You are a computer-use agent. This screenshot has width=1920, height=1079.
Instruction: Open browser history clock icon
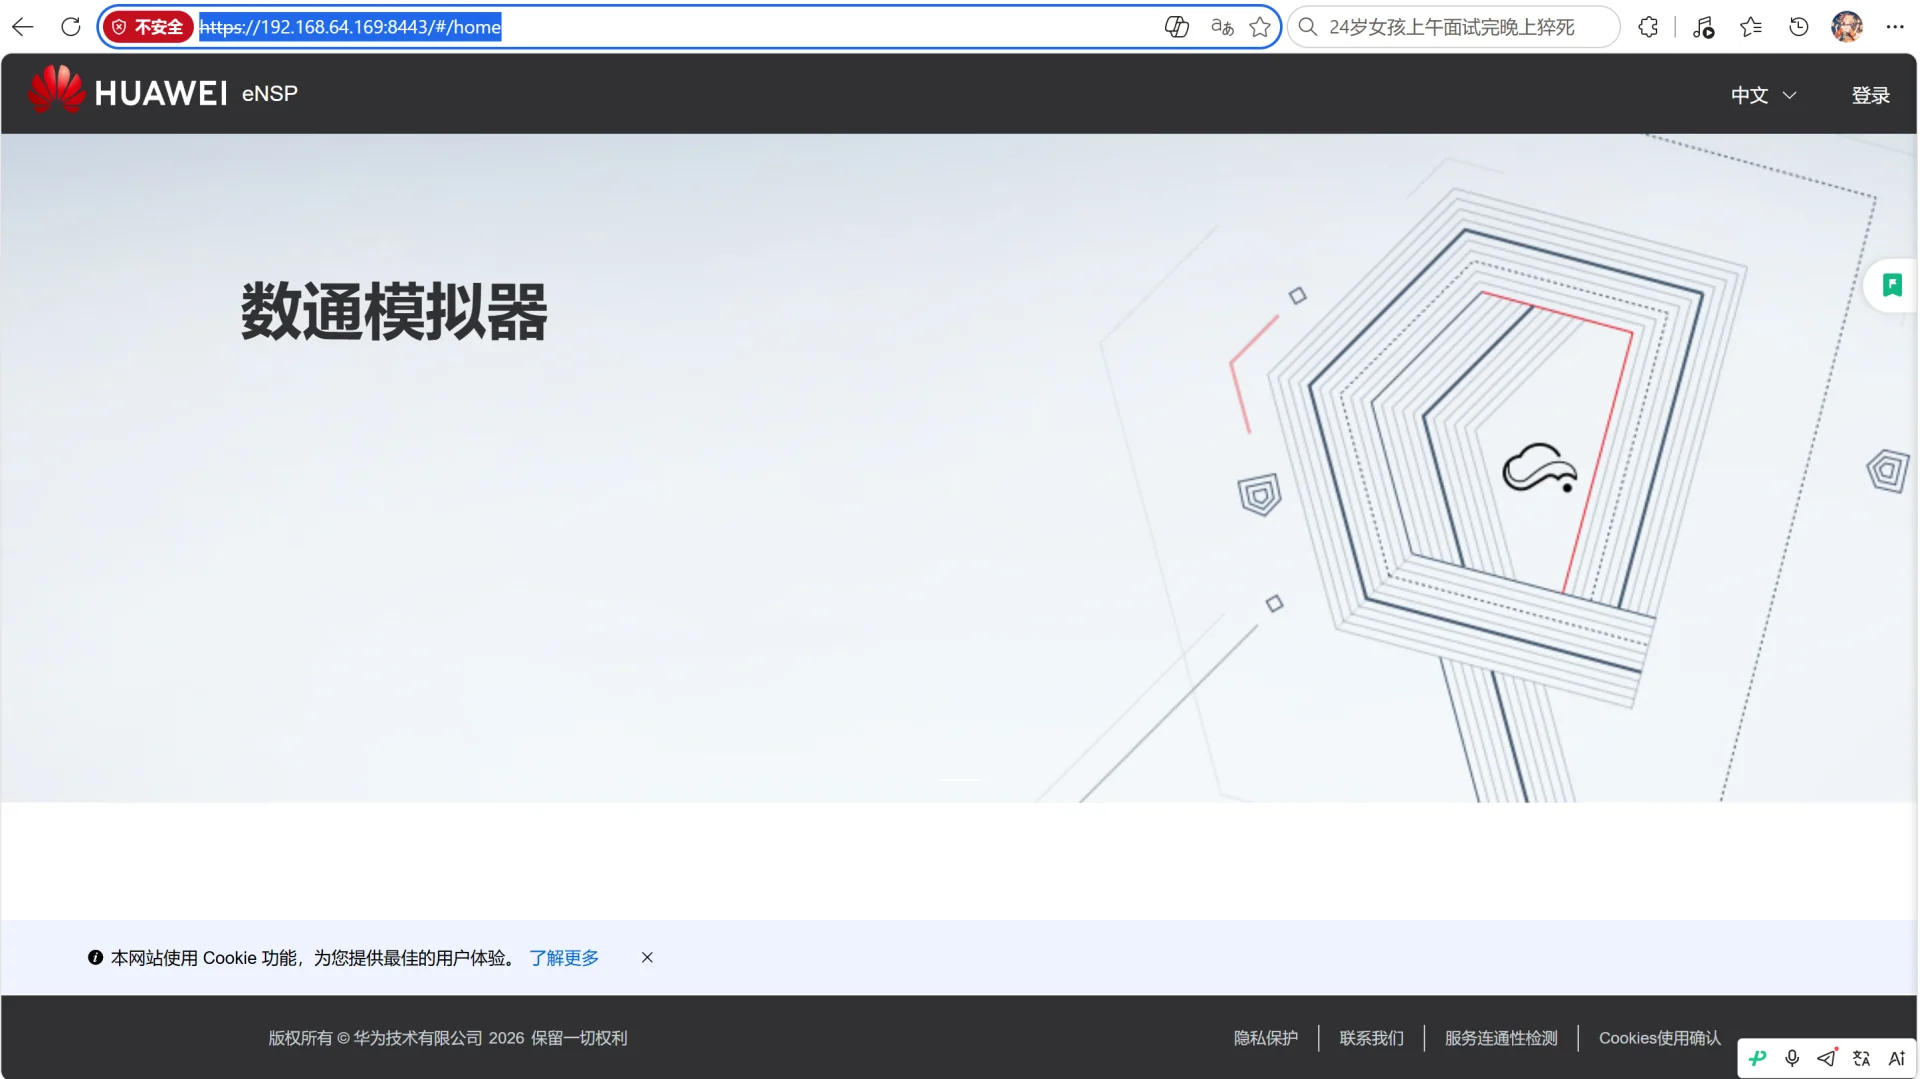(x=1799, y=27)
